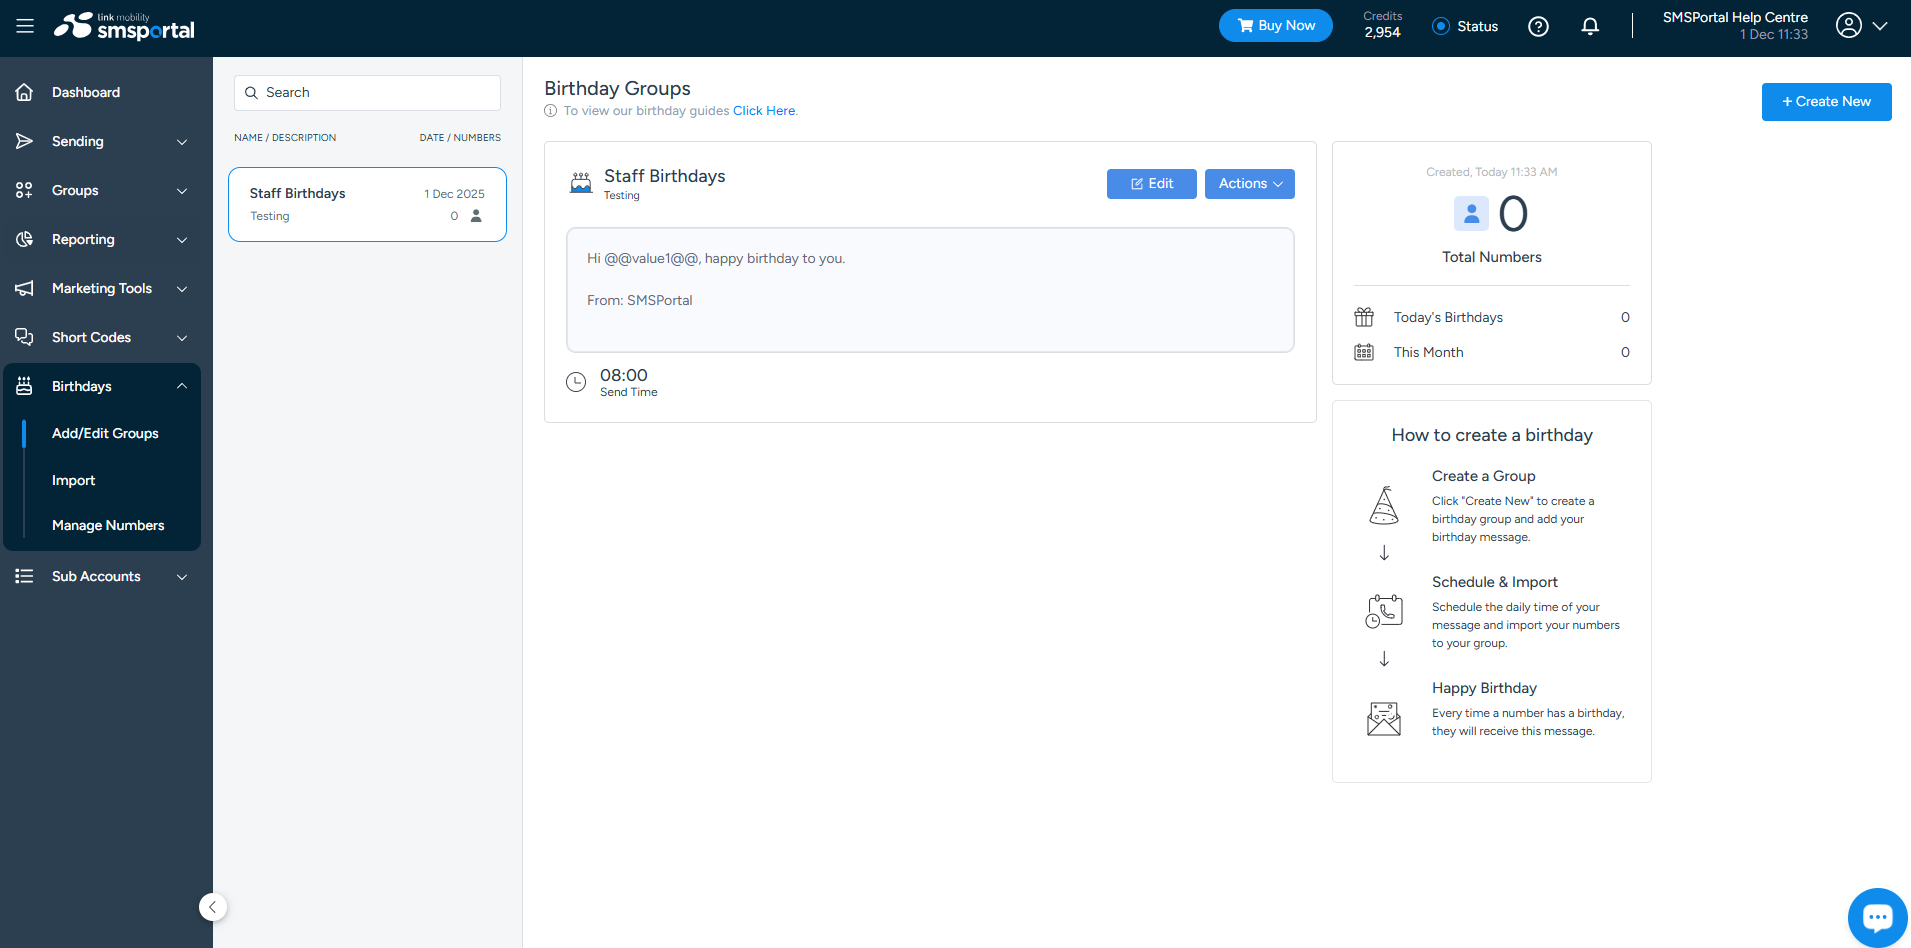The image size is (1911, 948).
Task: Expand the Short Codes chevron
Action: coord(182,338)
